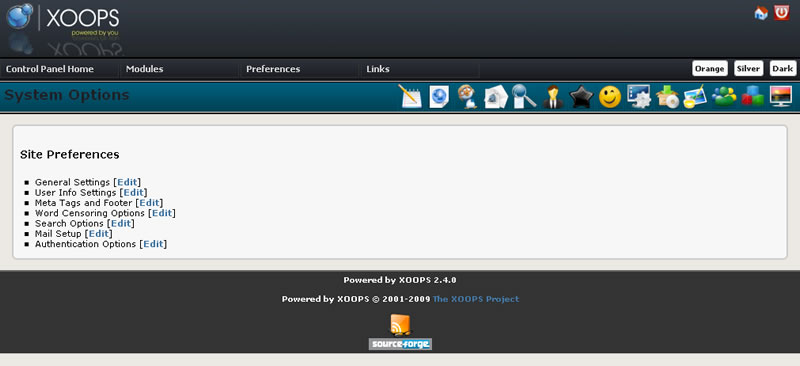800x366 pixels.
Task: Click the orange RSS feed icon
Action: click(401, 325)
